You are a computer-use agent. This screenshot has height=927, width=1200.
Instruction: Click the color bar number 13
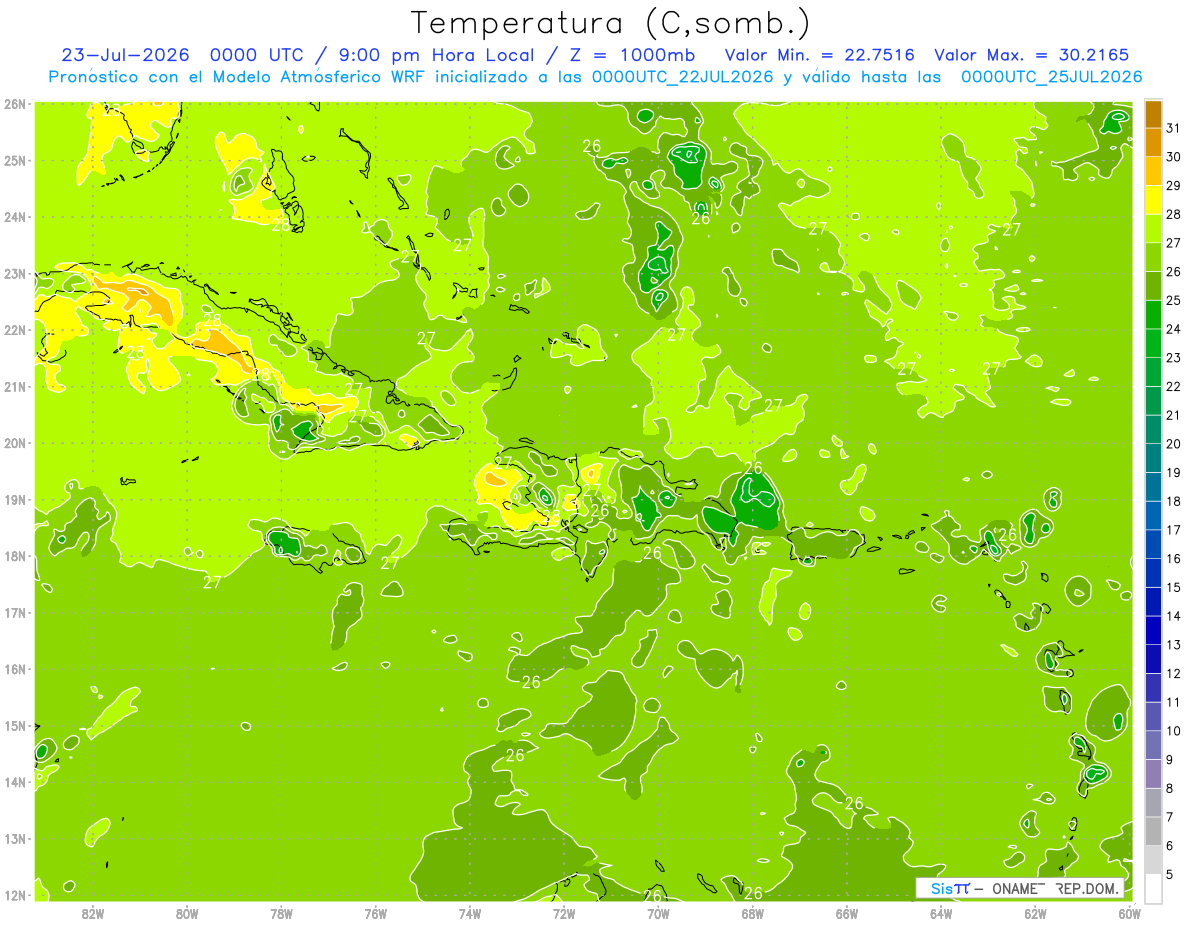point(1173,645)
